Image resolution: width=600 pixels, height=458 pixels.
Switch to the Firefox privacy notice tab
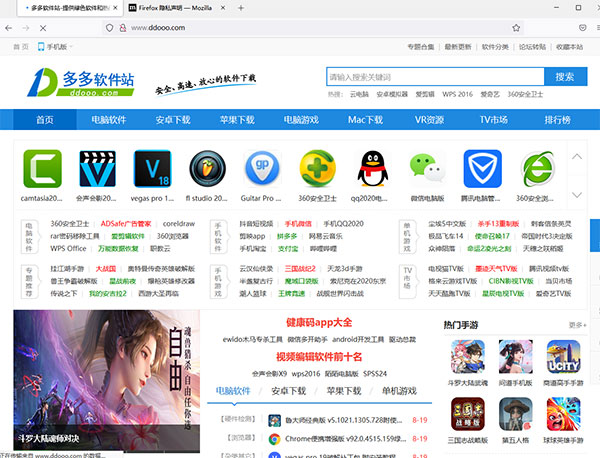[x=176, y=8]
